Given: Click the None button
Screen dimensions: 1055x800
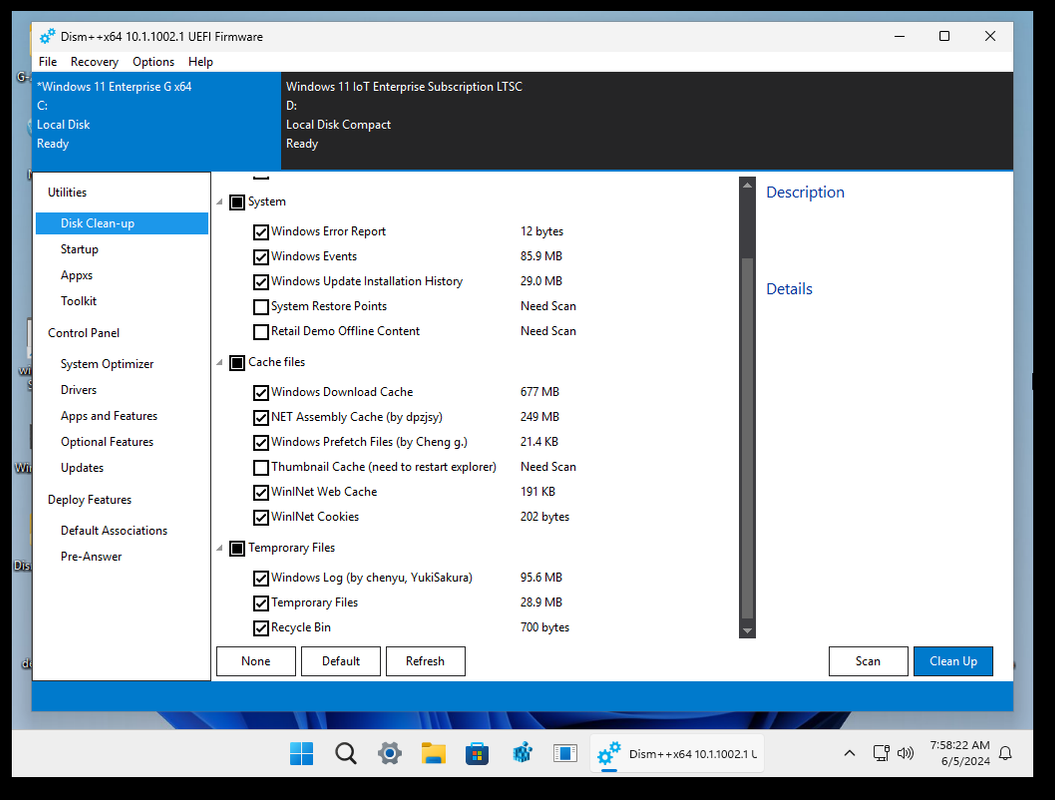Looking at the screenshot, I should [x=256, y=661].
